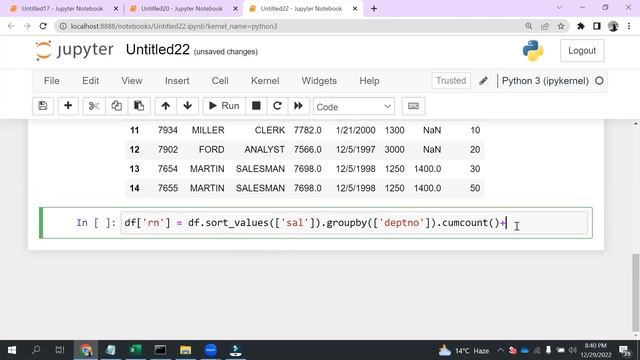640x360 pixels.
Task: Click the Trusted notebook button
Action: point(451,81)
